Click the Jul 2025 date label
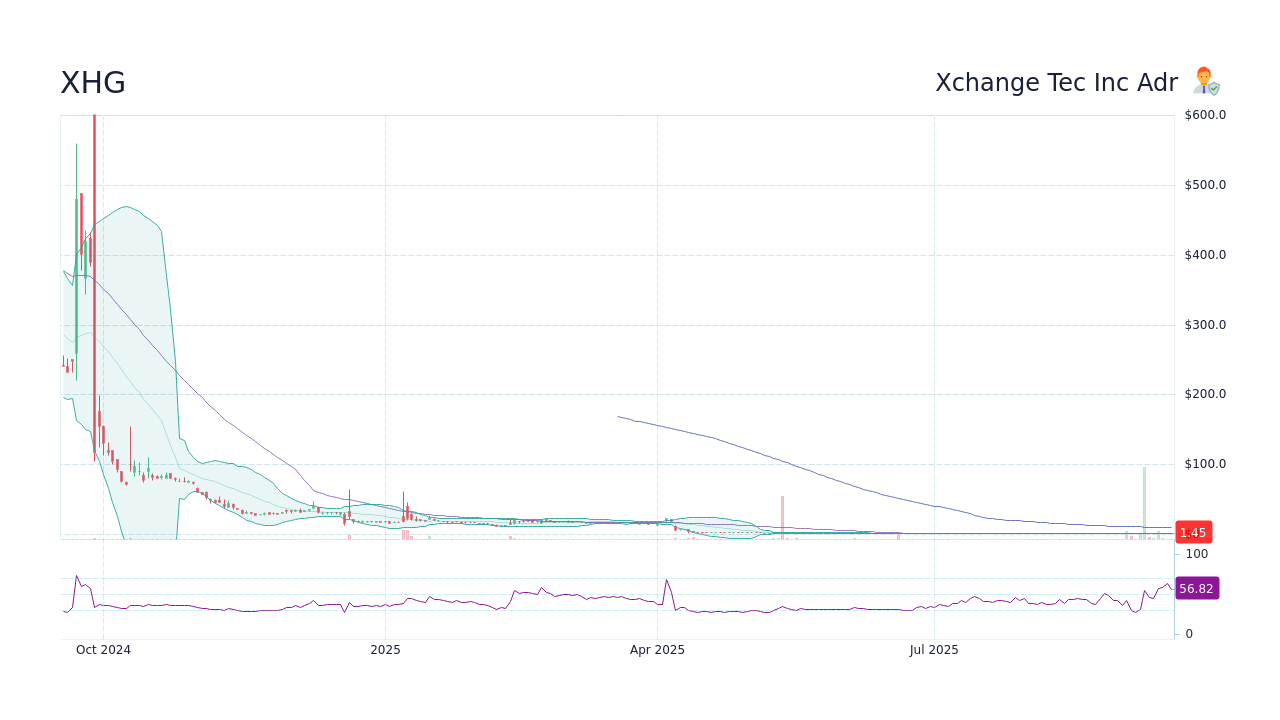The height and width of the screenshot is (720, 1280). 935,650
